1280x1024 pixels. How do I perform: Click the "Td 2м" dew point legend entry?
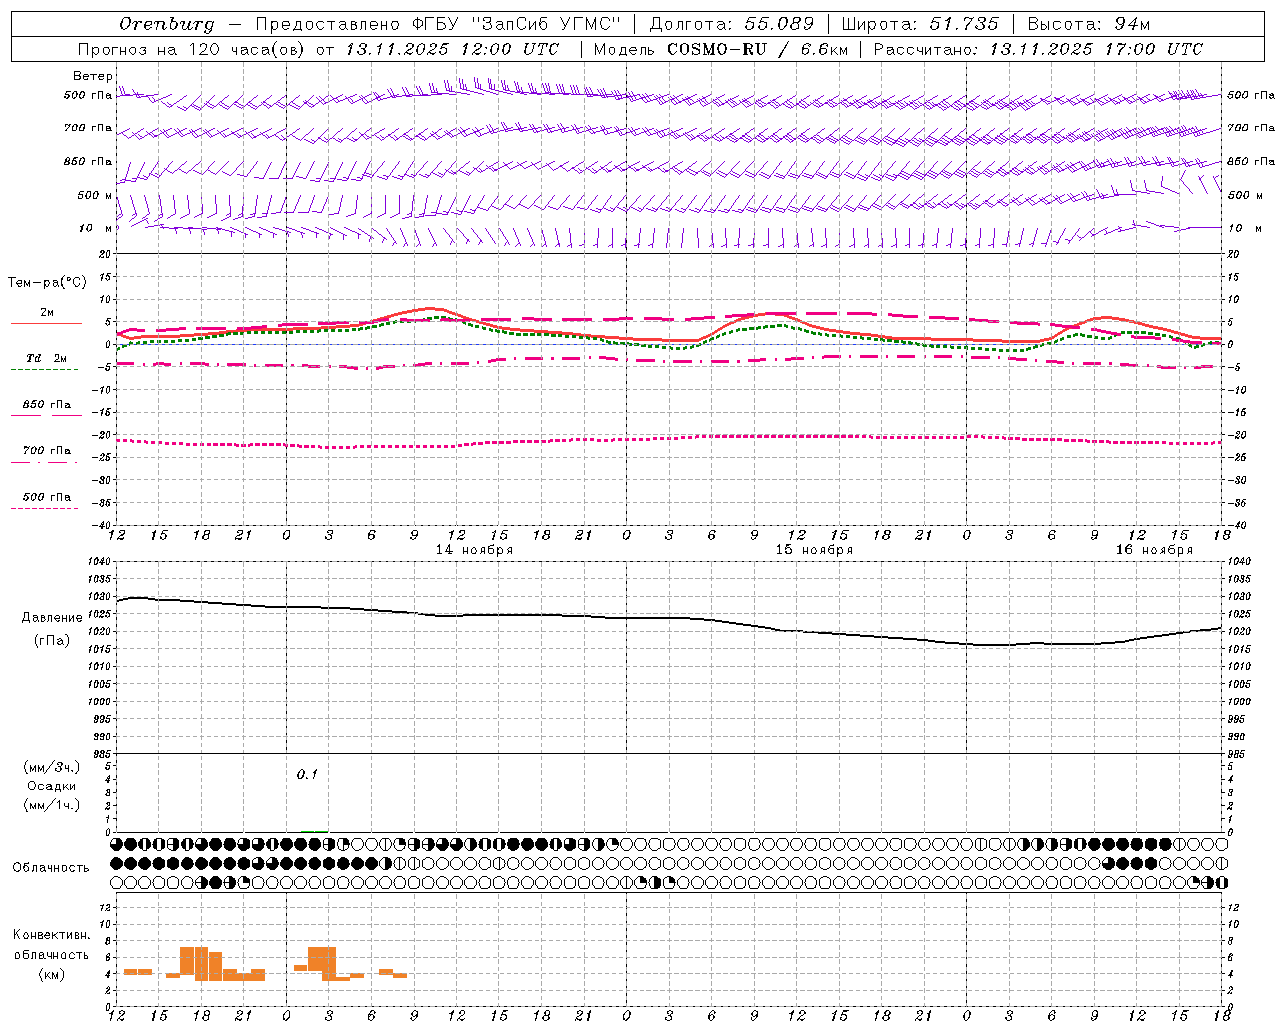(x=46, y=357)
